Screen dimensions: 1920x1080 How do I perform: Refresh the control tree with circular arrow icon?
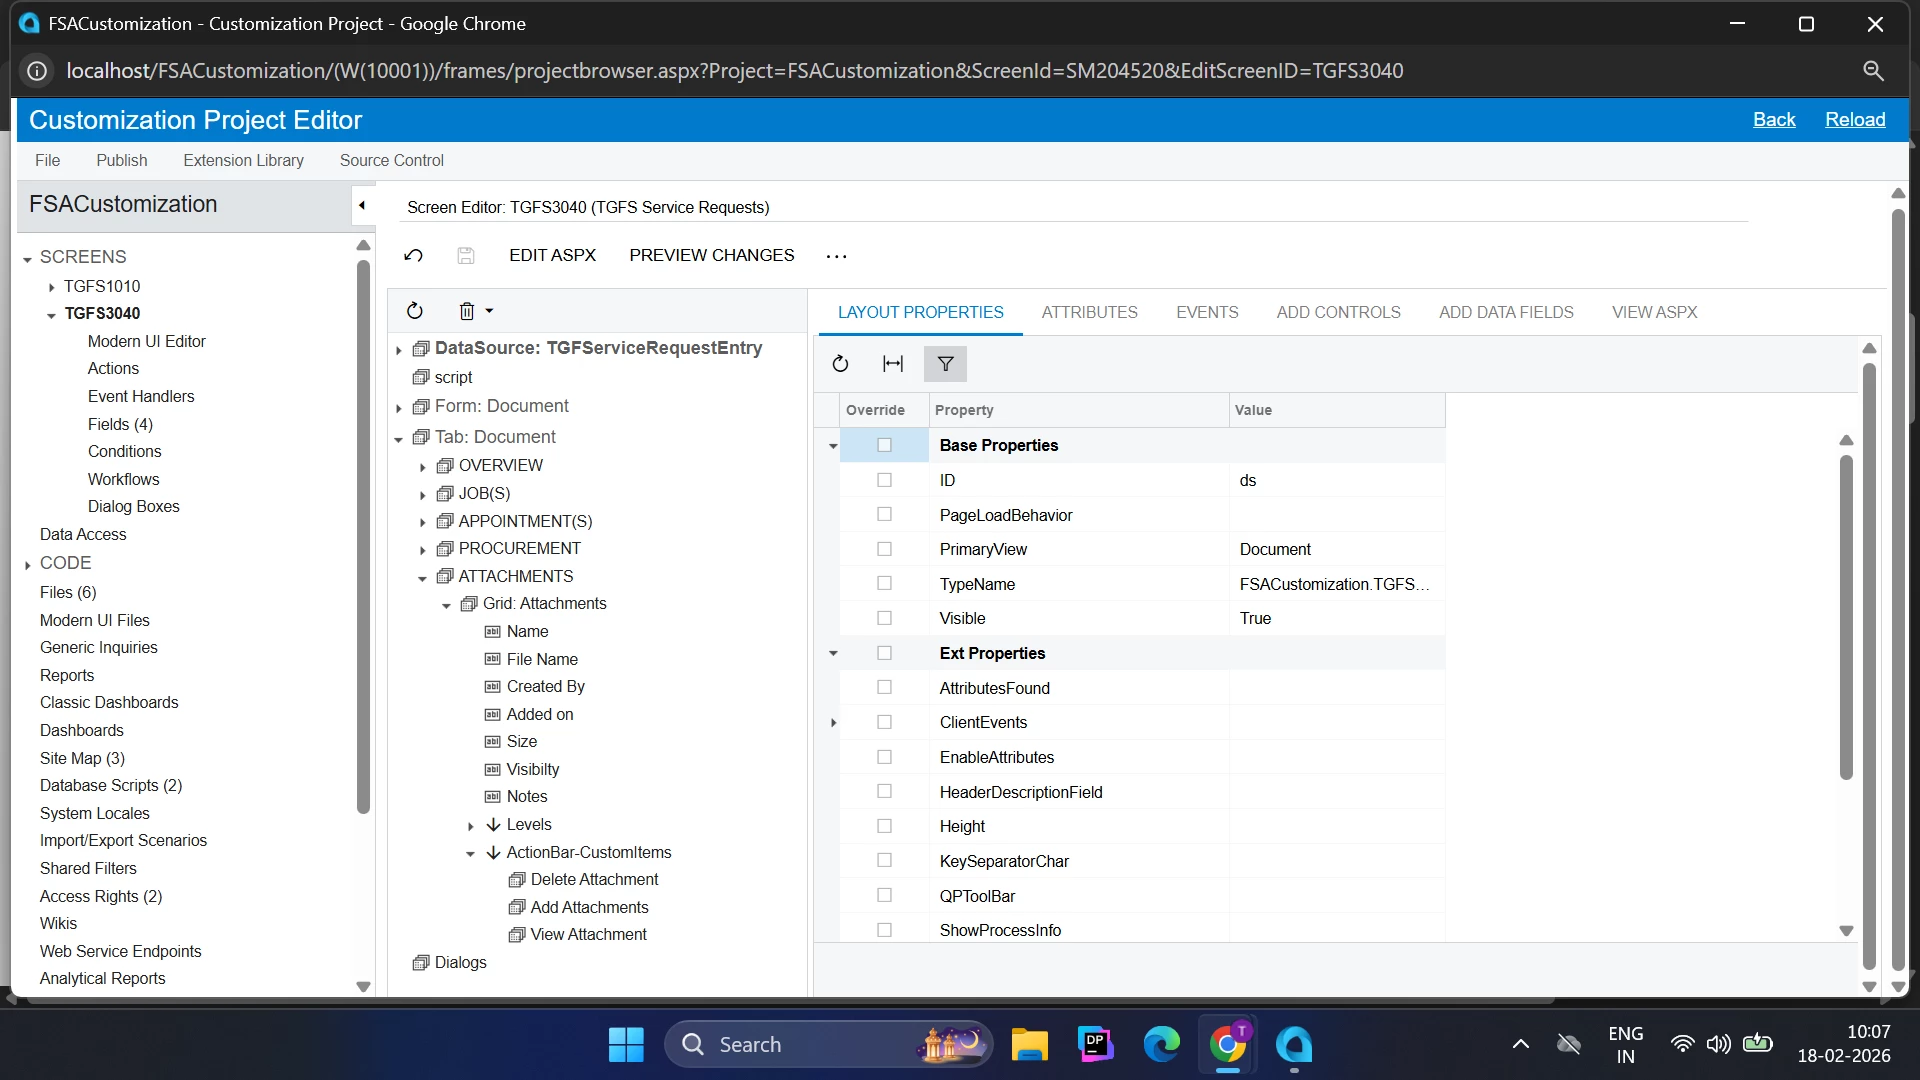[415, 311]
